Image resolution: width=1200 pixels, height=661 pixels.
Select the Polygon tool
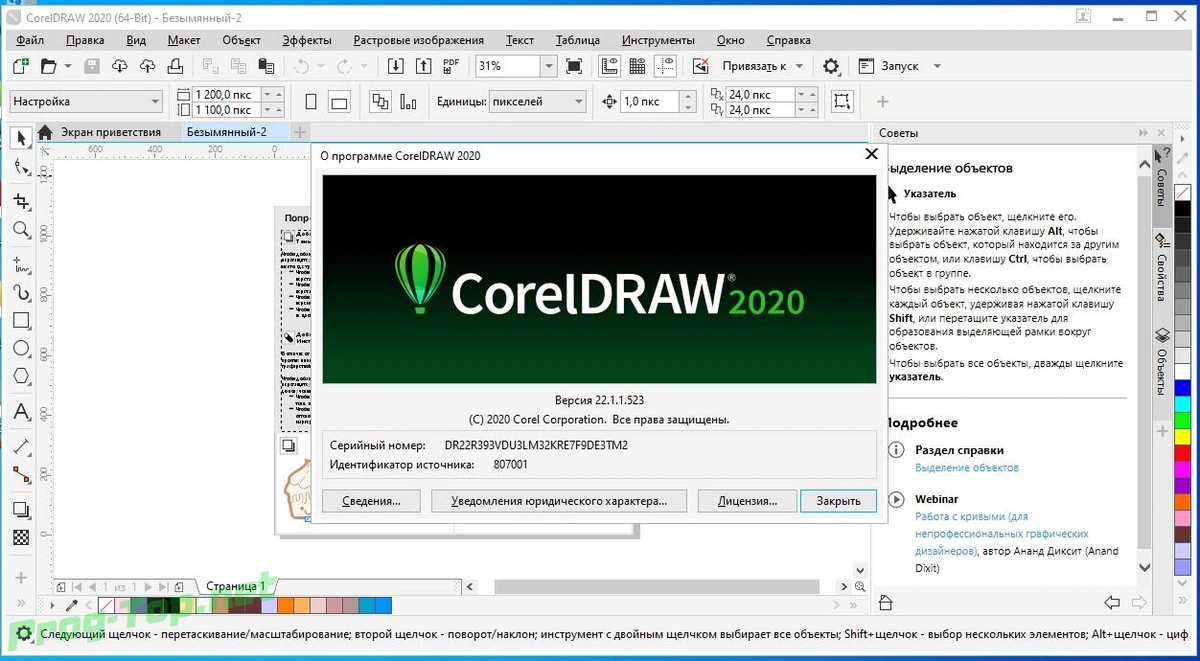tap(20, 377)
